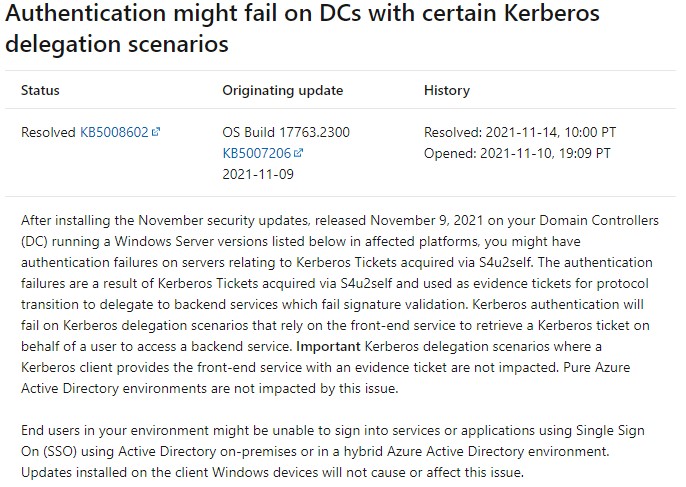
Task: Click the word Resolved in Status cell
Action: pyautogui.click(x=49, y=132)
